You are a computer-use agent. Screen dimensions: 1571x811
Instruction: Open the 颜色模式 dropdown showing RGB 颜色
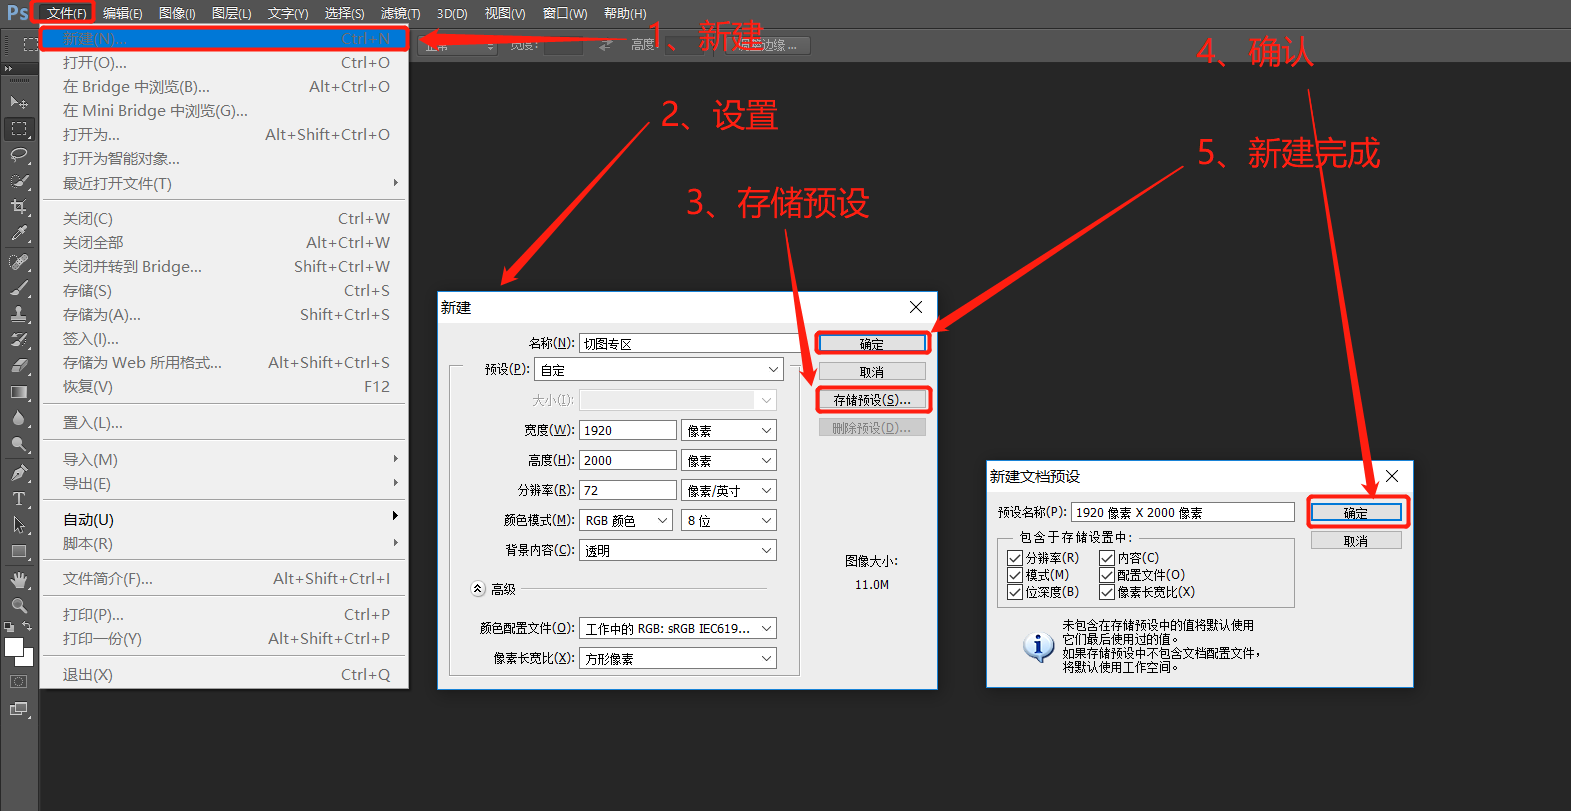coord(626,520)
